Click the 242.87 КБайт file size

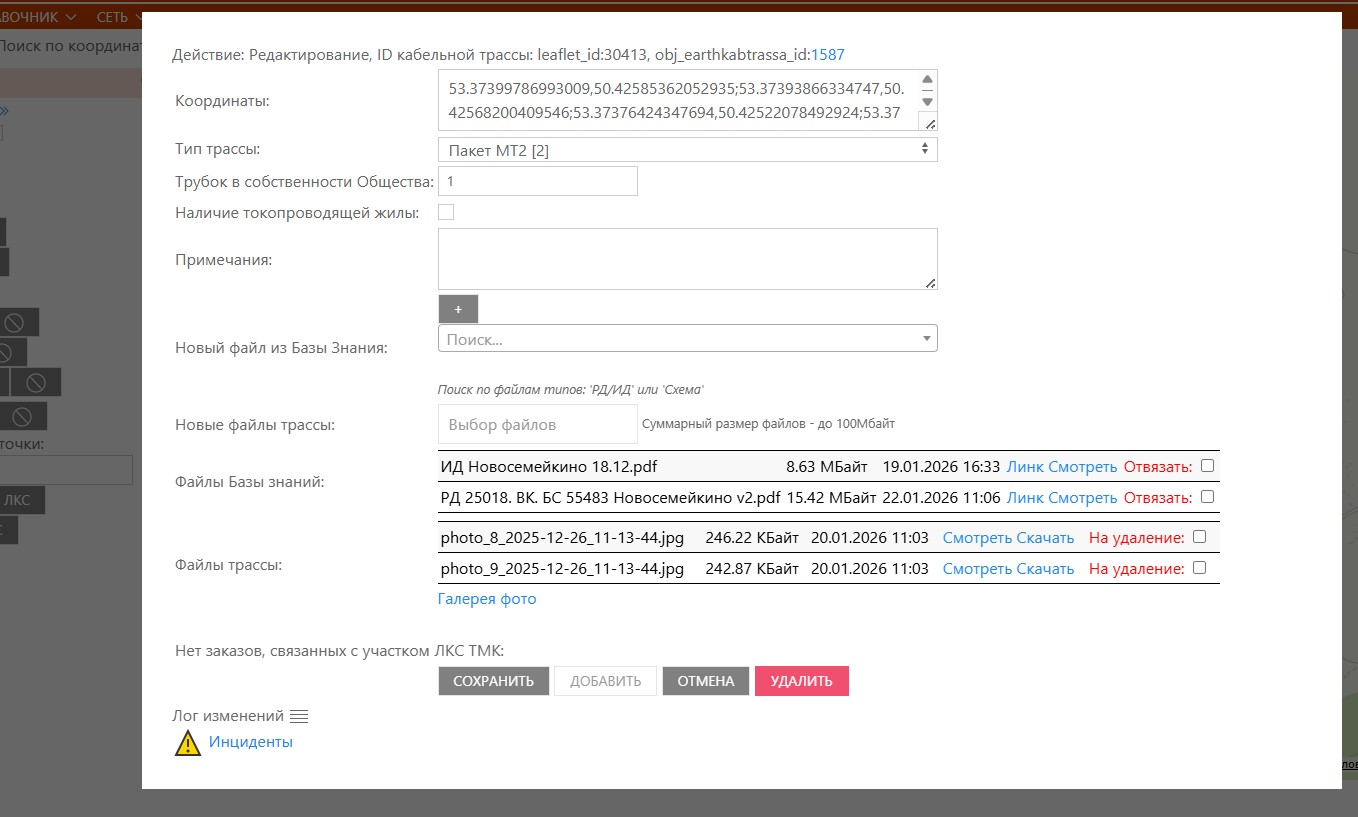[752, 569]
